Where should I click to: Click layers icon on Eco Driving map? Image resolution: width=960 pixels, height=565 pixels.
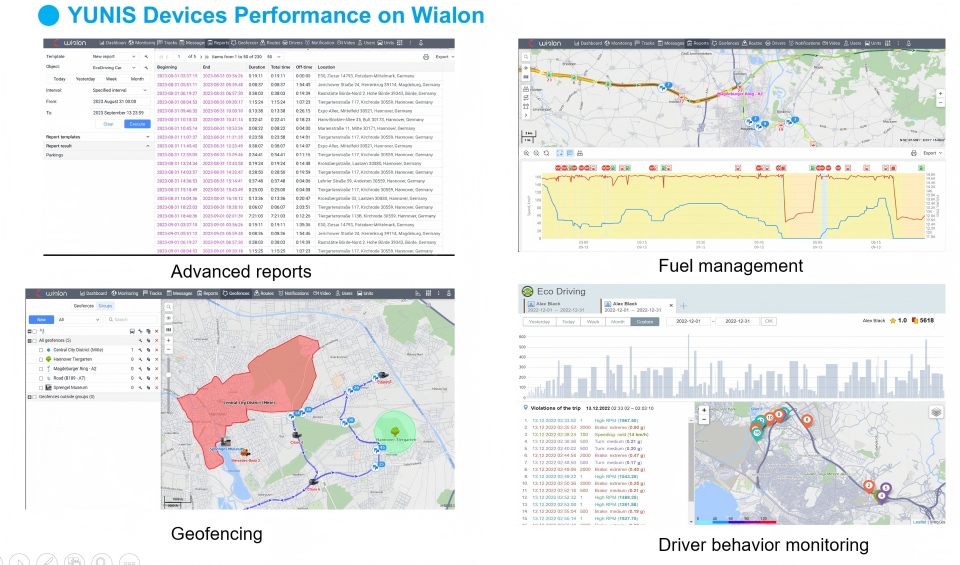pos(936,412)
